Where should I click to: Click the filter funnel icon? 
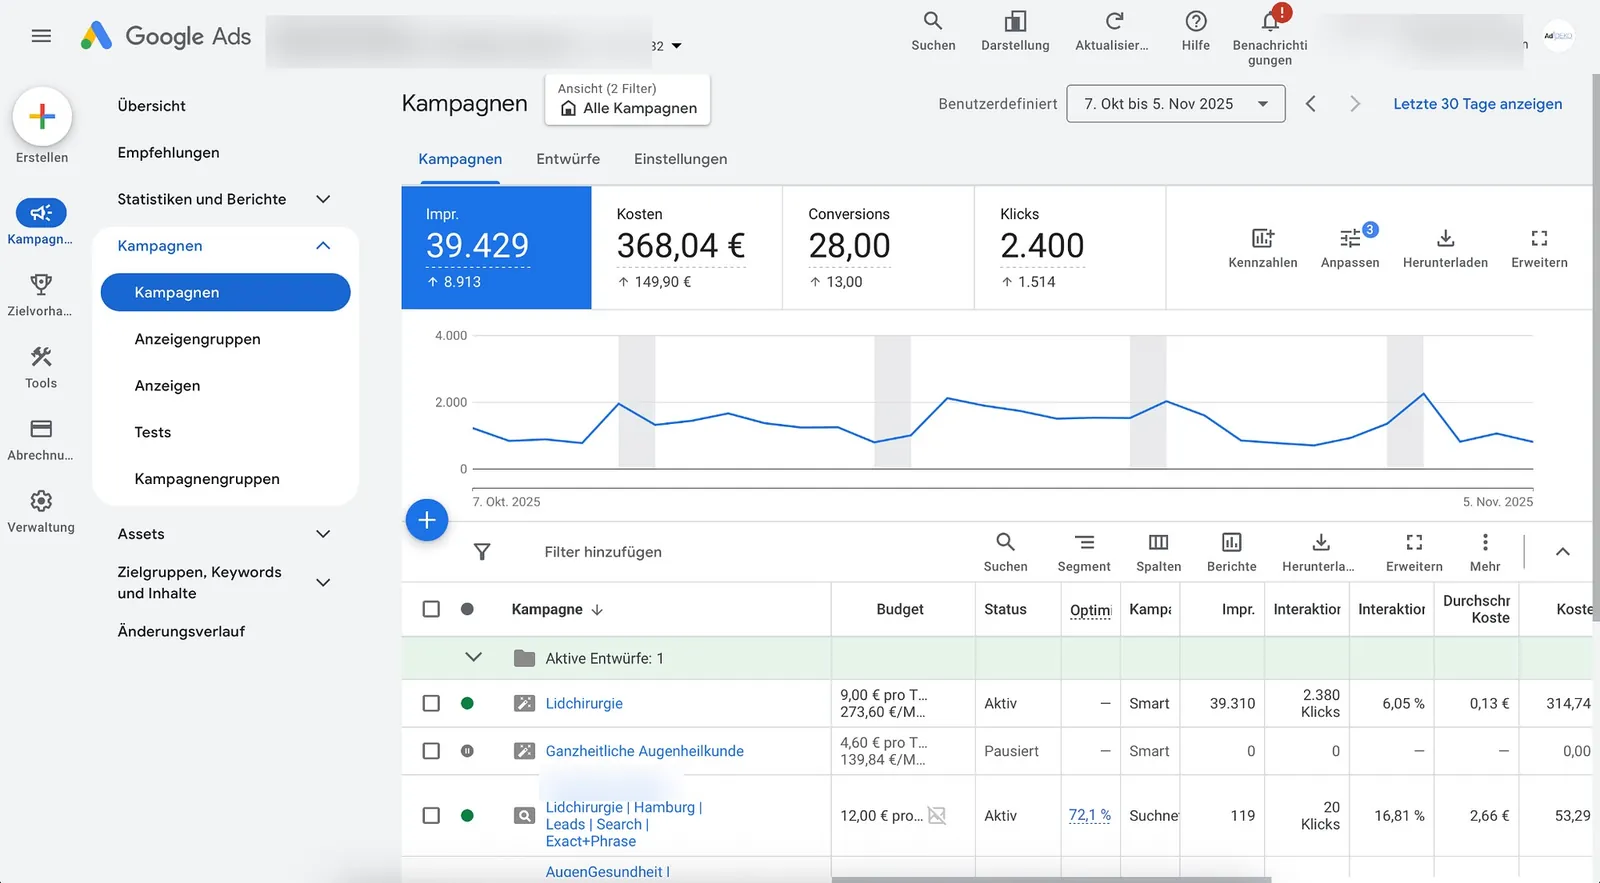(482, 552)
